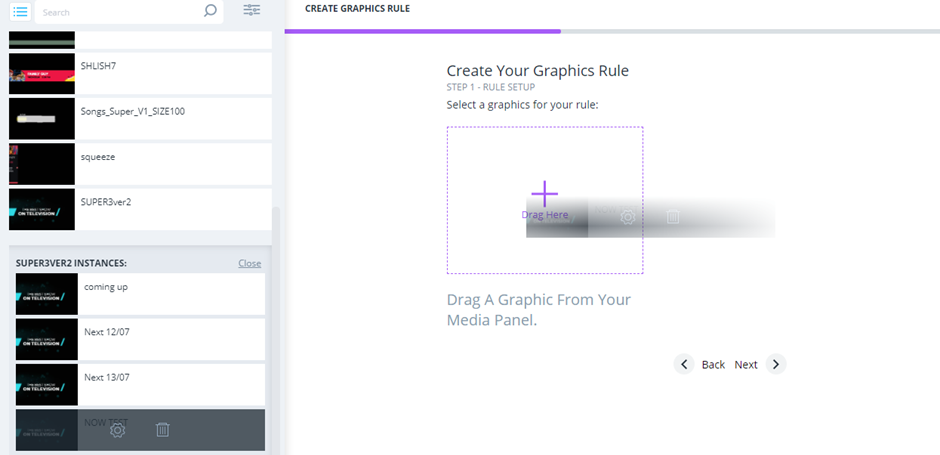Click the purple plus Drag Here icon
Screen dimensions: 940x455
tap(544, 194)
